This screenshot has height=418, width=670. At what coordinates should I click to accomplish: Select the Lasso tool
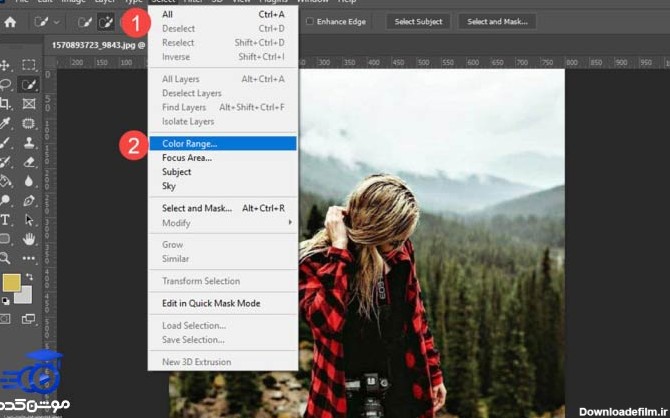click(7, 85)
